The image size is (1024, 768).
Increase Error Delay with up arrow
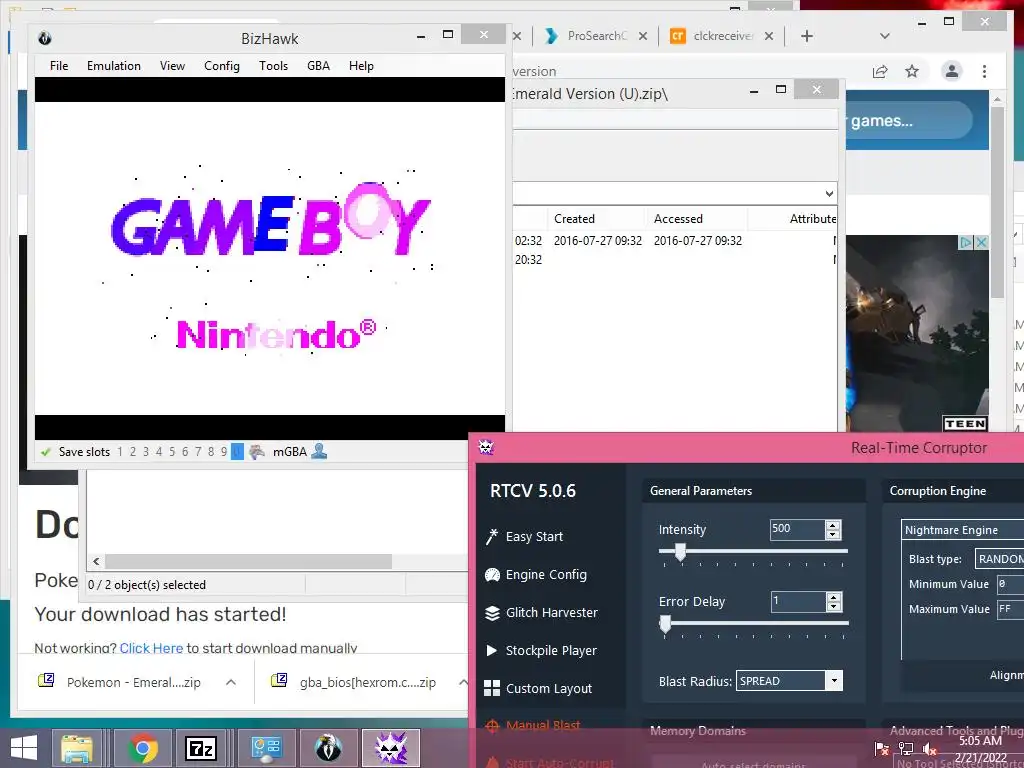(833, 597)
